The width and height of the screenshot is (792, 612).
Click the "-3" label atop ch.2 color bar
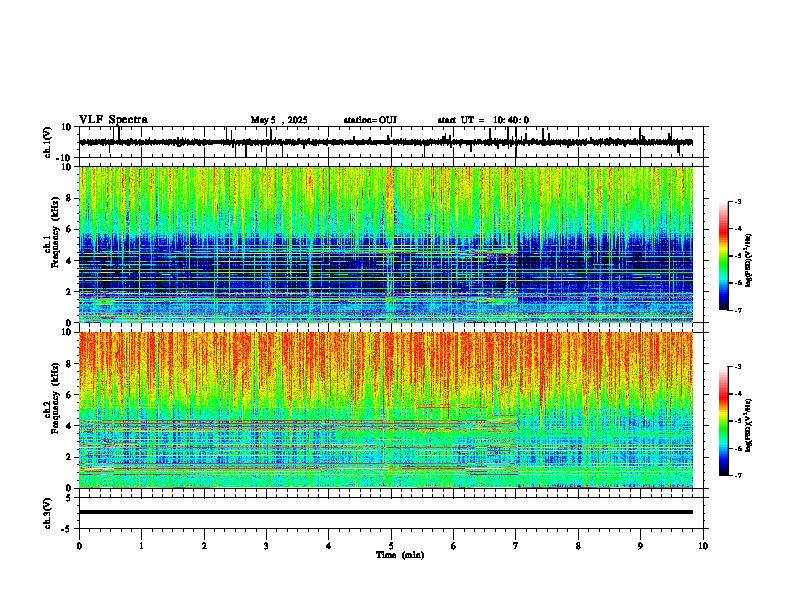(737, 367)
